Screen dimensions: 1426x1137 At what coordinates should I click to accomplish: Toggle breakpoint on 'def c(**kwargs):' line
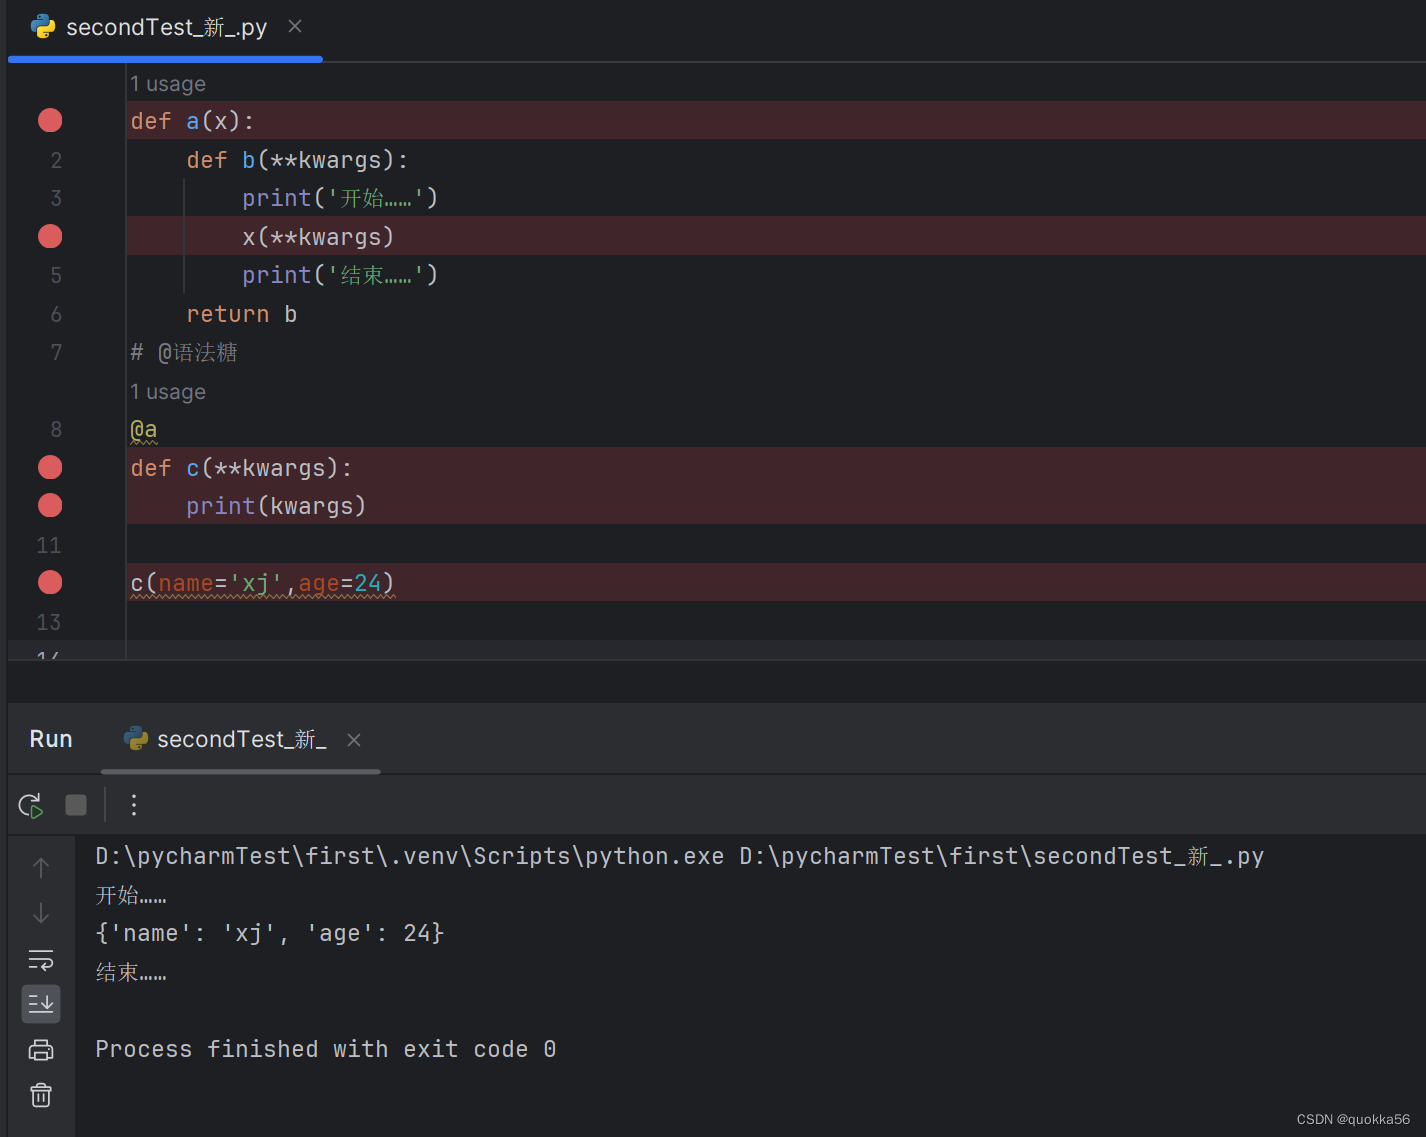pyautogui.click(x=50, y=468)
